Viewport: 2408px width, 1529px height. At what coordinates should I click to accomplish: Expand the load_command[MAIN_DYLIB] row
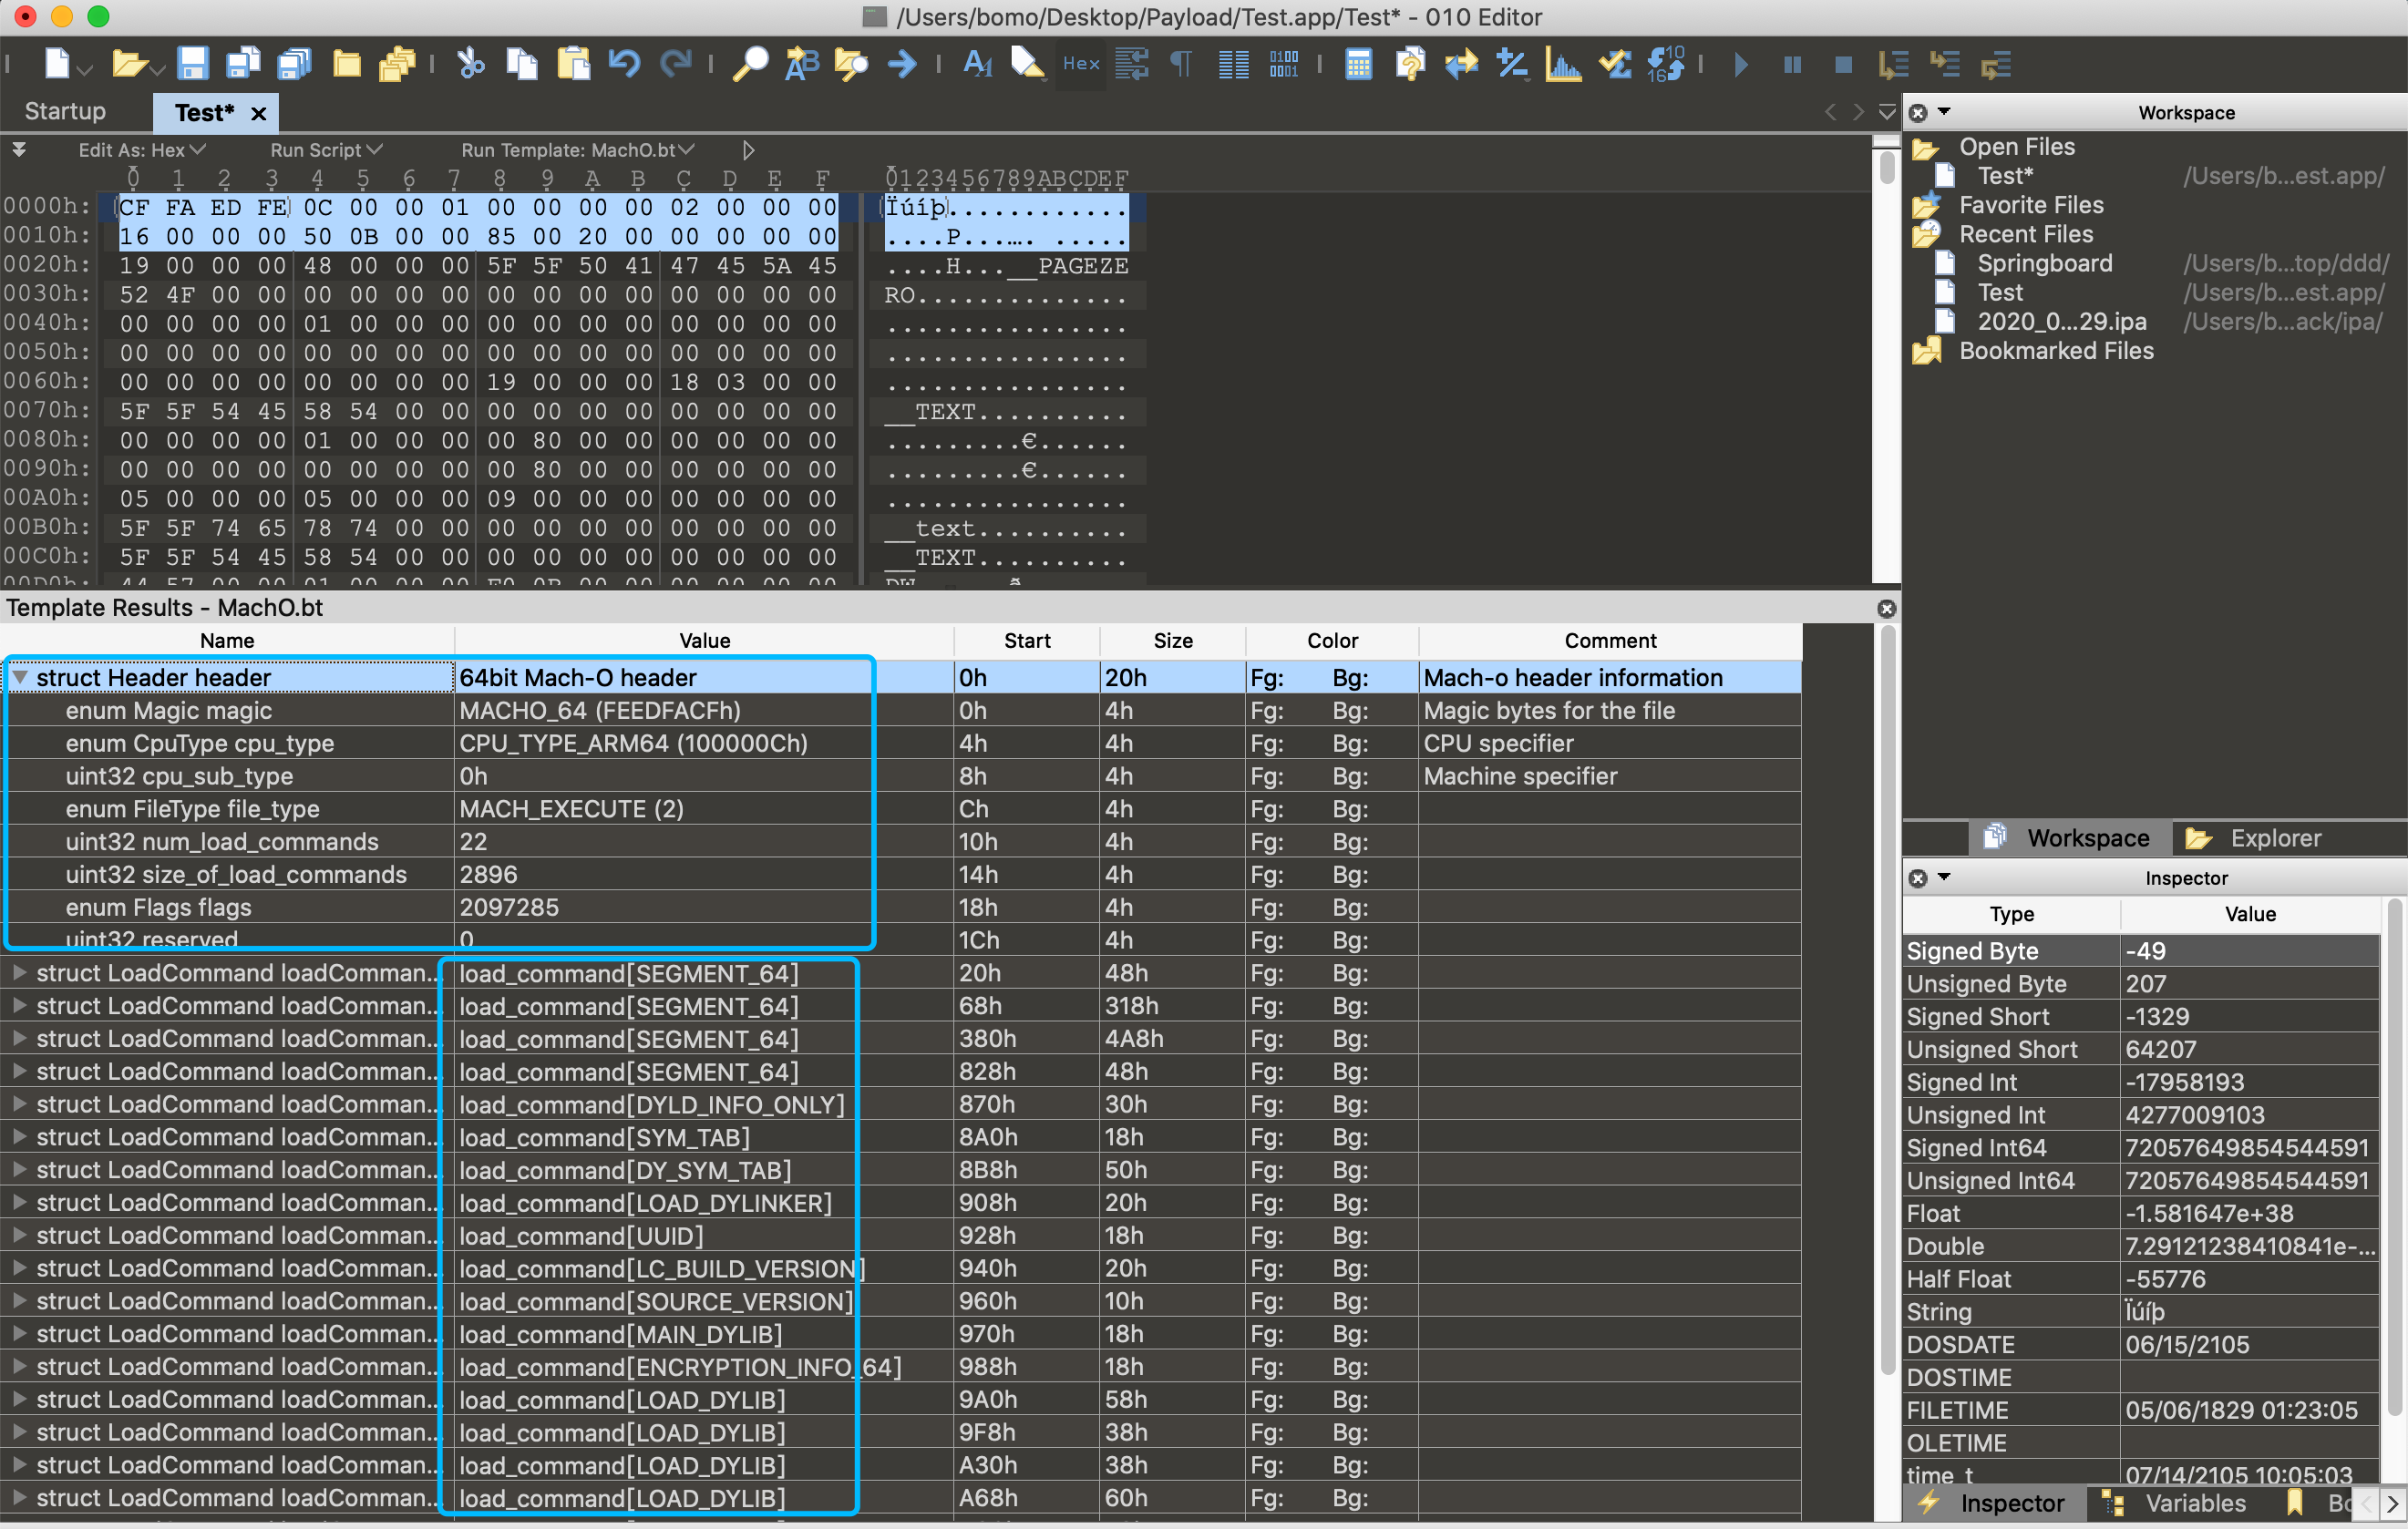coord(19,1333)
